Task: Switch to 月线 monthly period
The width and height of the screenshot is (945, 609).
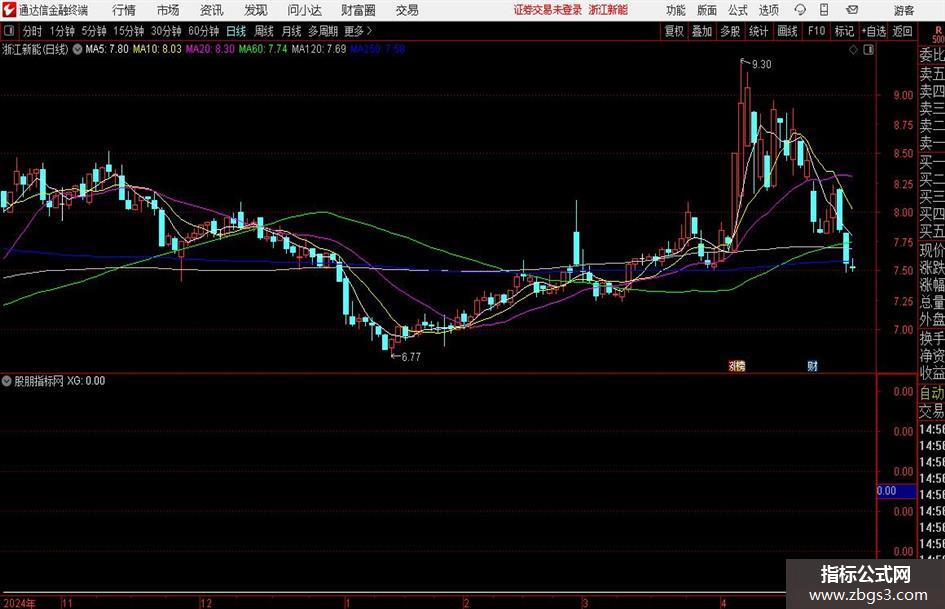Action: tap(292, 31)
